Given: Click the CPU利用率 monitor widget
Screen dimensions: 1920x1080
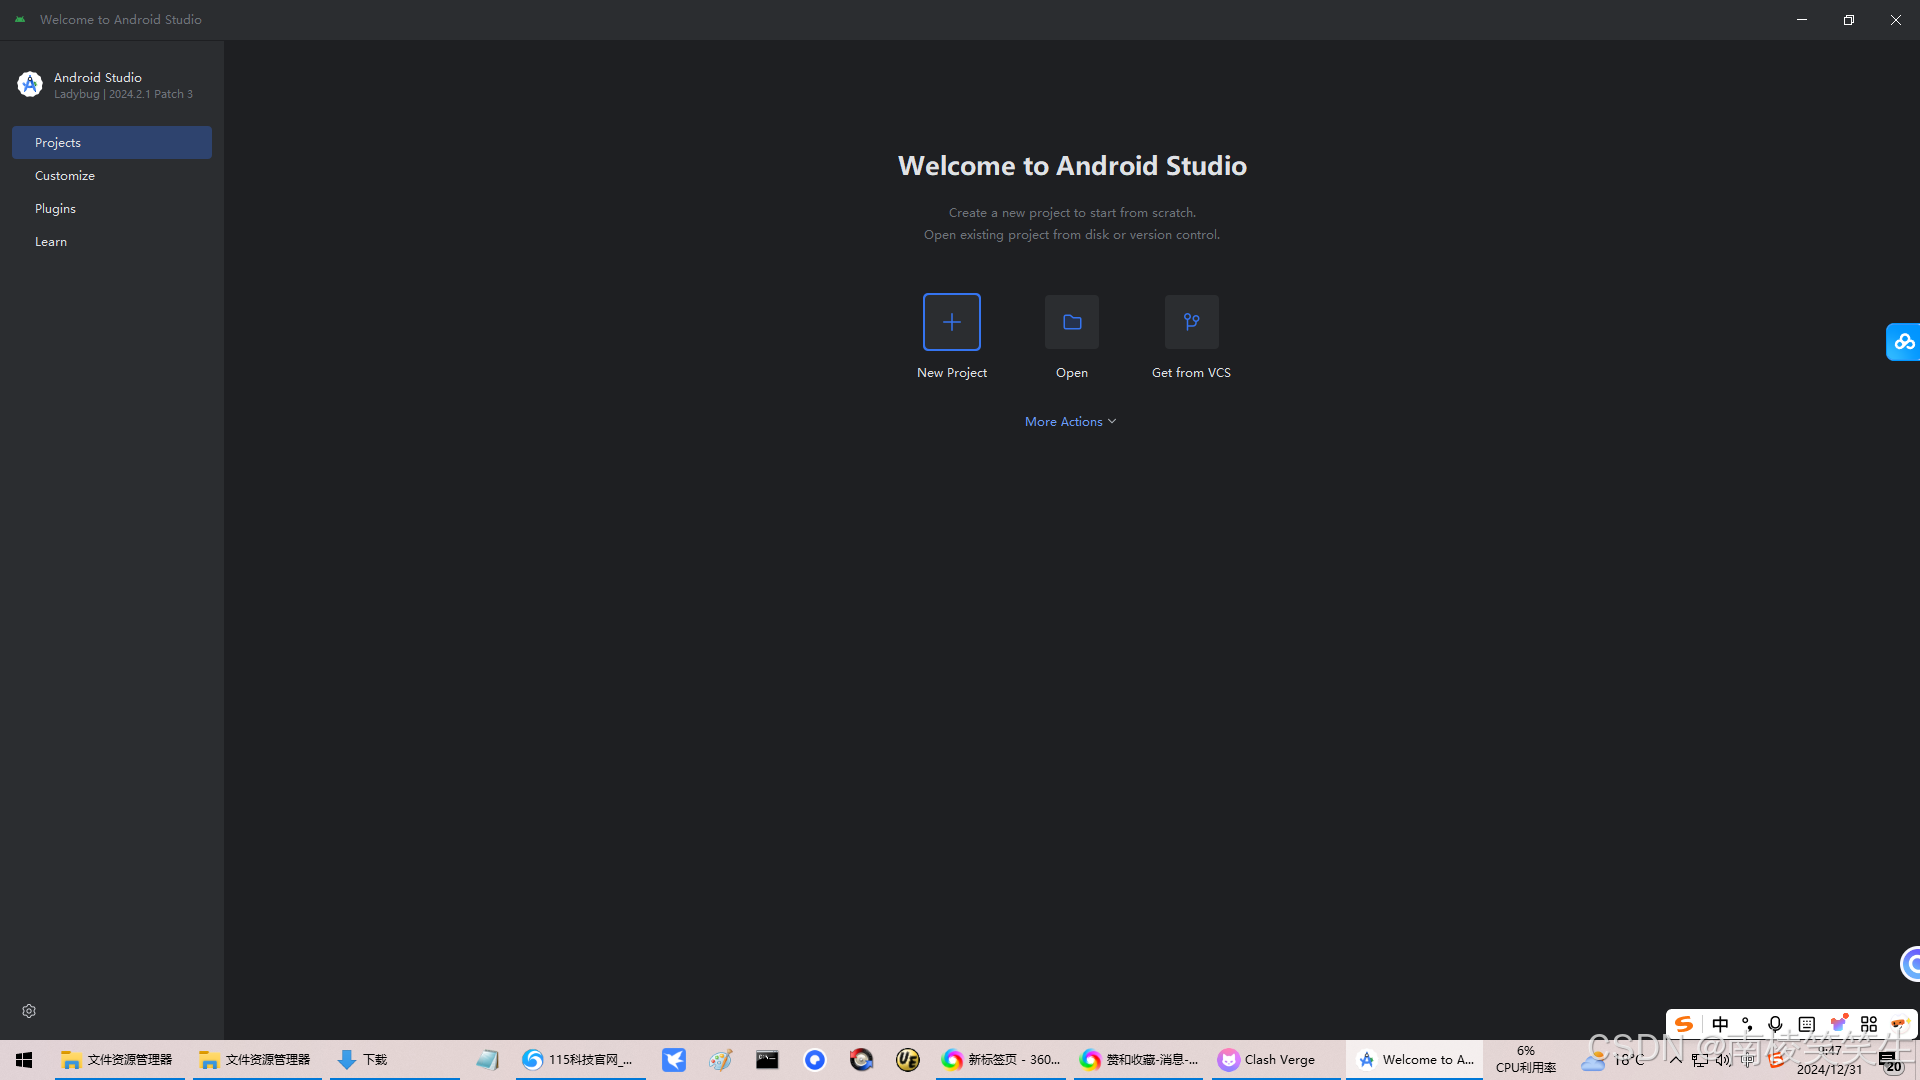Looking at the screenshot, I should tap(1526, 1059).
